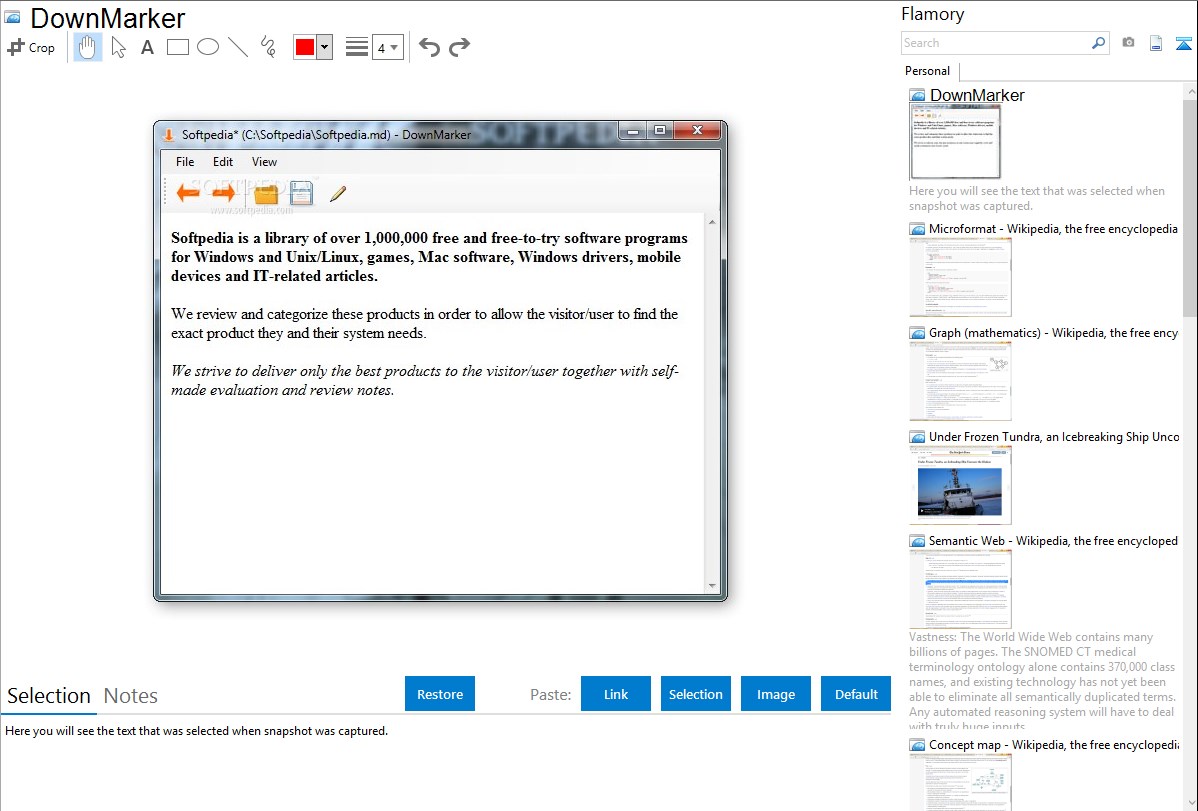Click the Restore button
Screen dimensions: 1198x811
(x=440, y=694)
